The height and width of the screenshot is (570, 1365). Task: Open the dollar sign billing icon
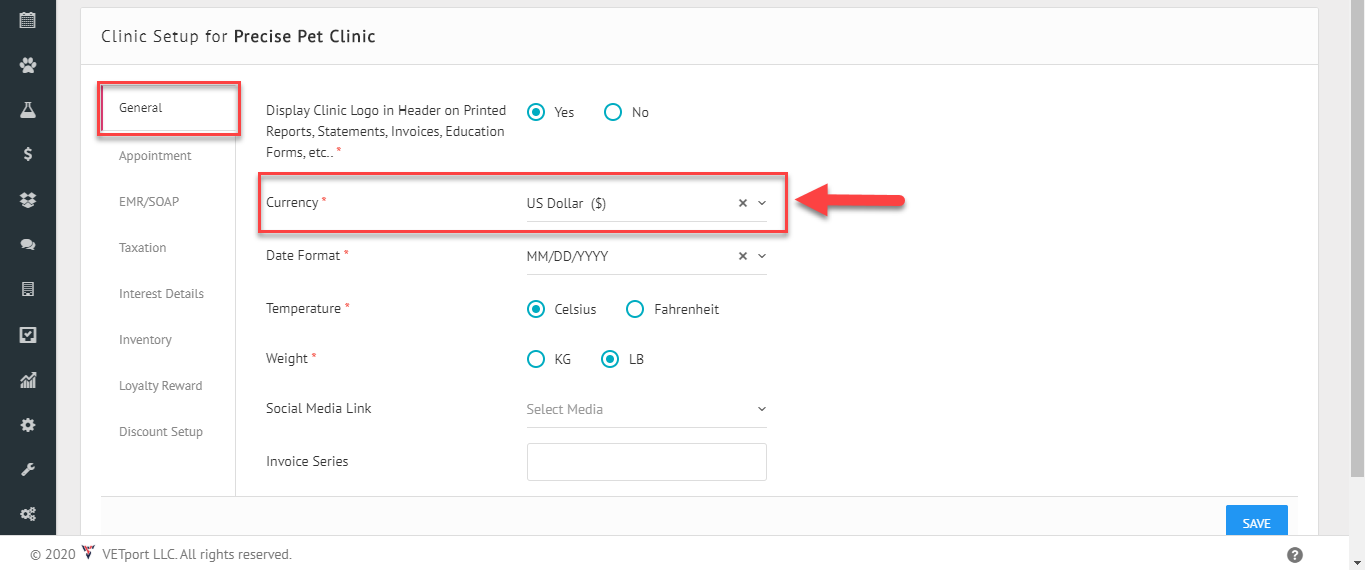28,154
